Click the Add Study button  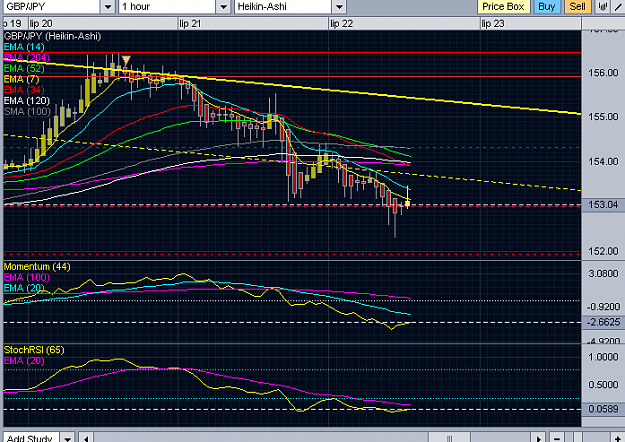tap(30, 437)
